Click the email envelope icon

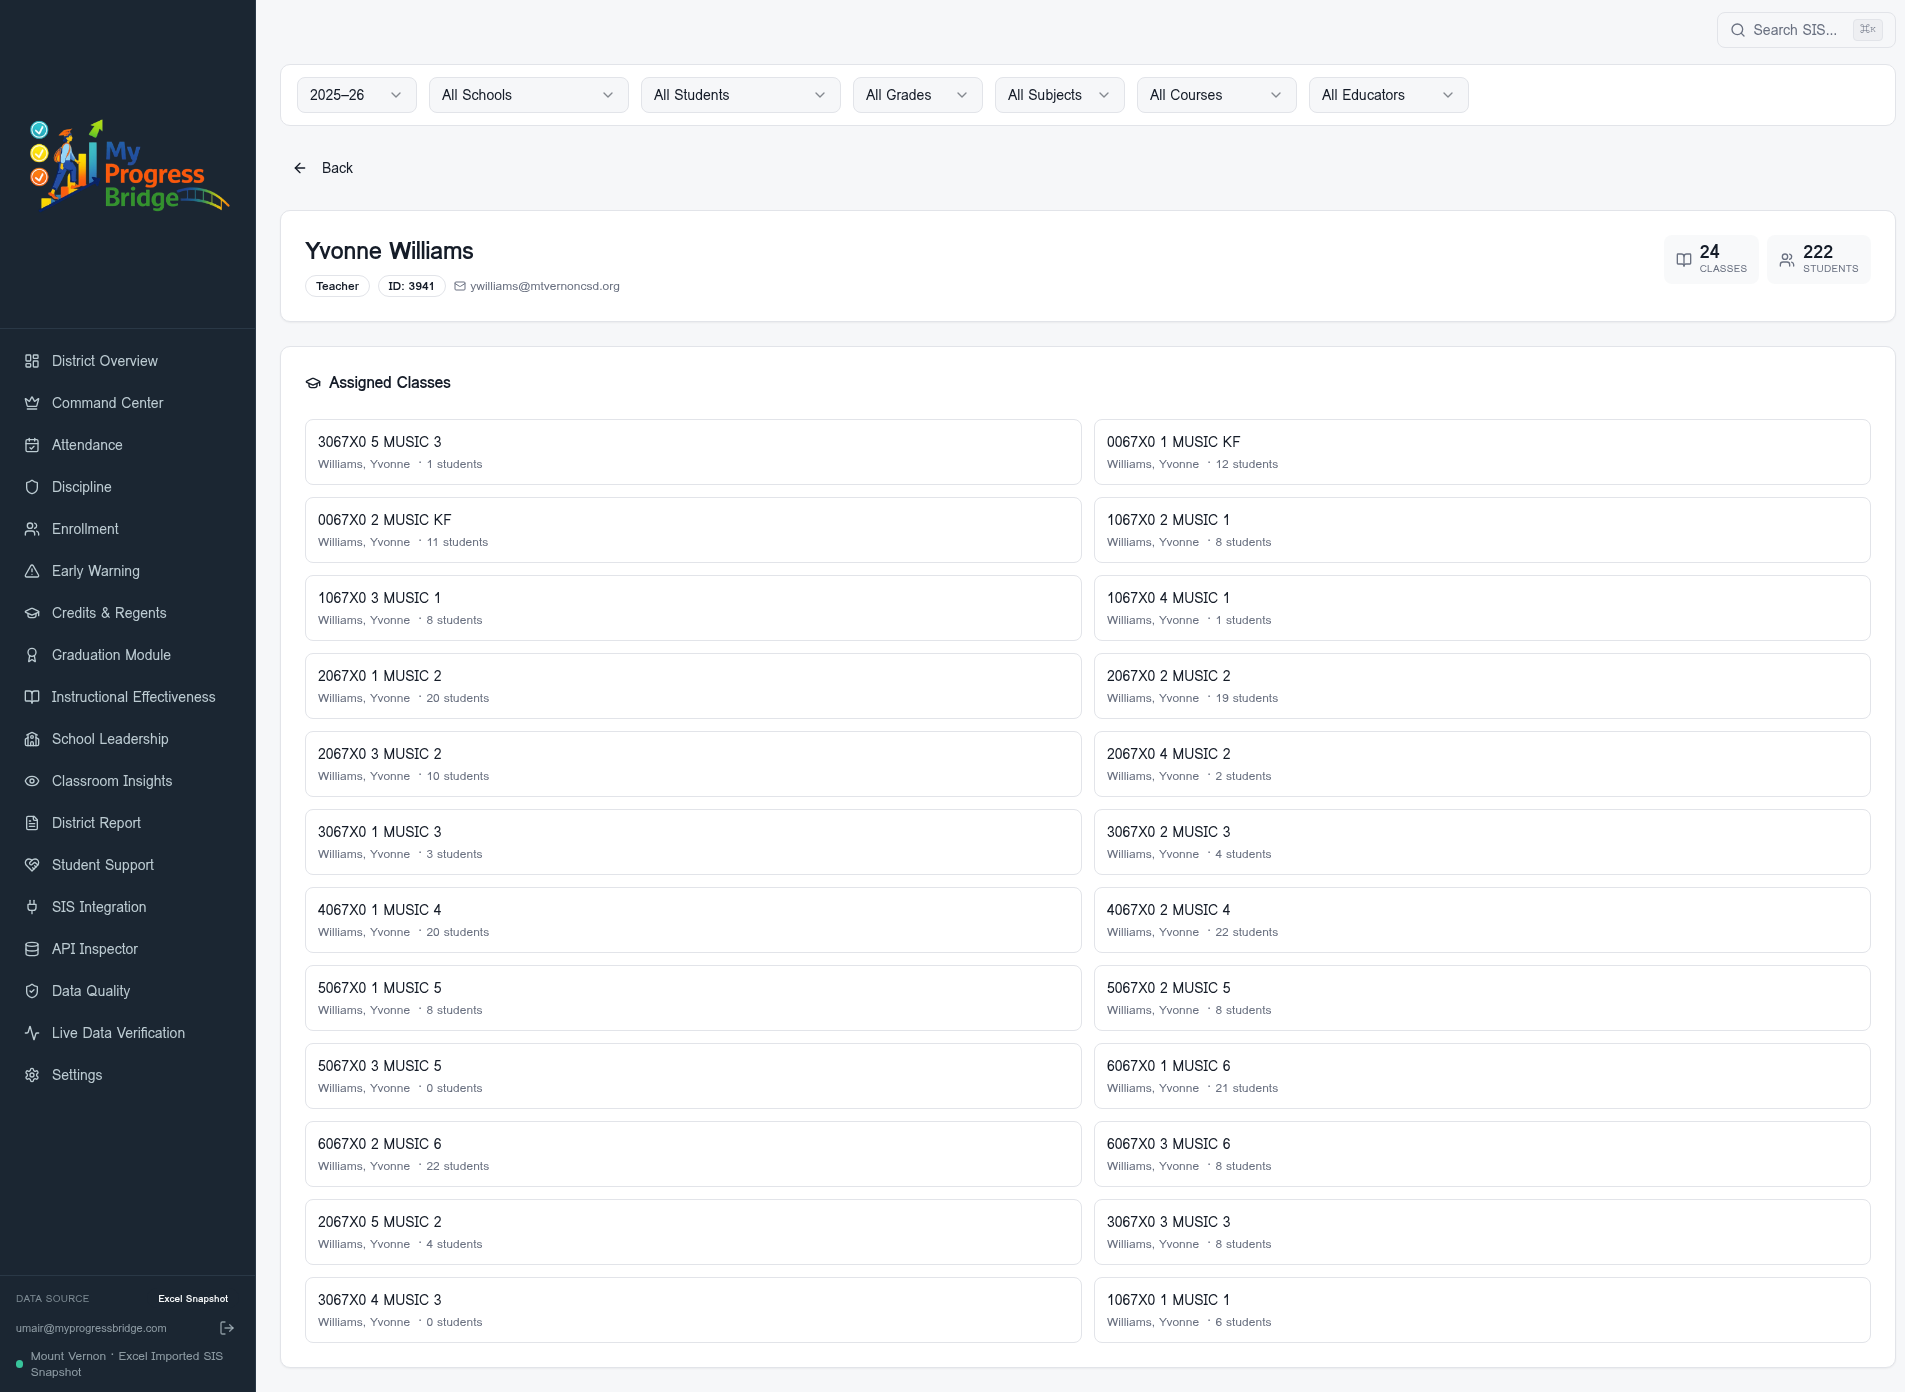point(460,286)
